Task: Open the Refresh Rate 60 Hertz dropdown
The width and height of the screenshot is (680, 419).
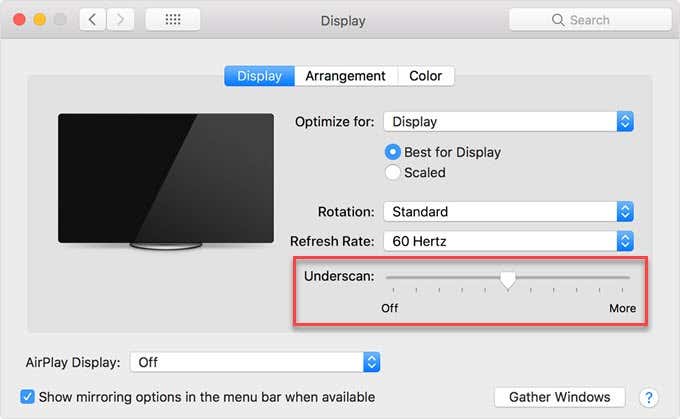Action: (508, 241)
